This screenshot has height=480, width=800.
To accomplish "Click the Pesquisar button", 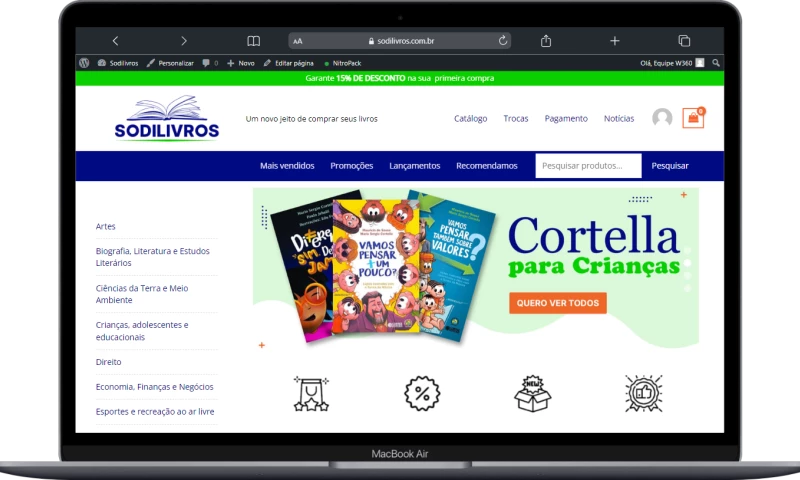I will point(670,166).
